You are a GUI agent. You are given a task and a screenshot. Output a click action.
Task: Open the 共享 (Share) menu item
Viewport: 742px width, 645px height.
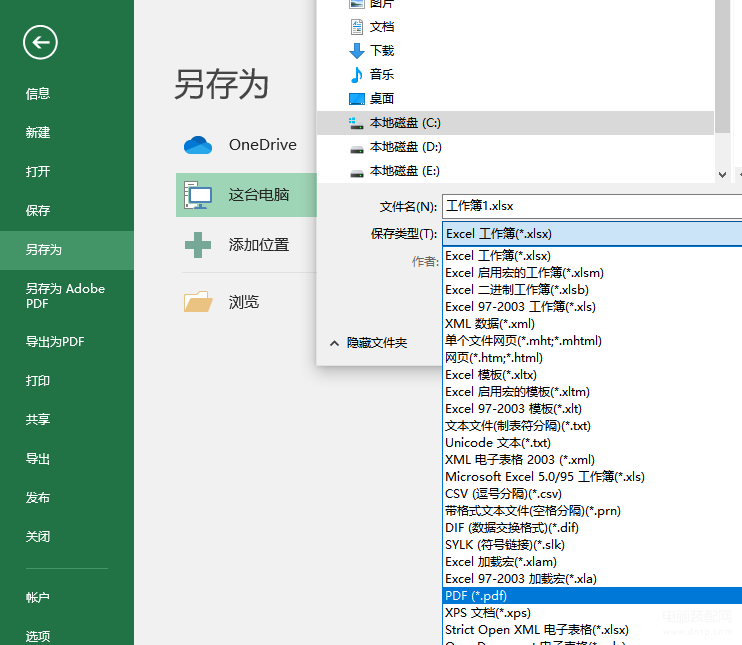(x=38, y=419)
